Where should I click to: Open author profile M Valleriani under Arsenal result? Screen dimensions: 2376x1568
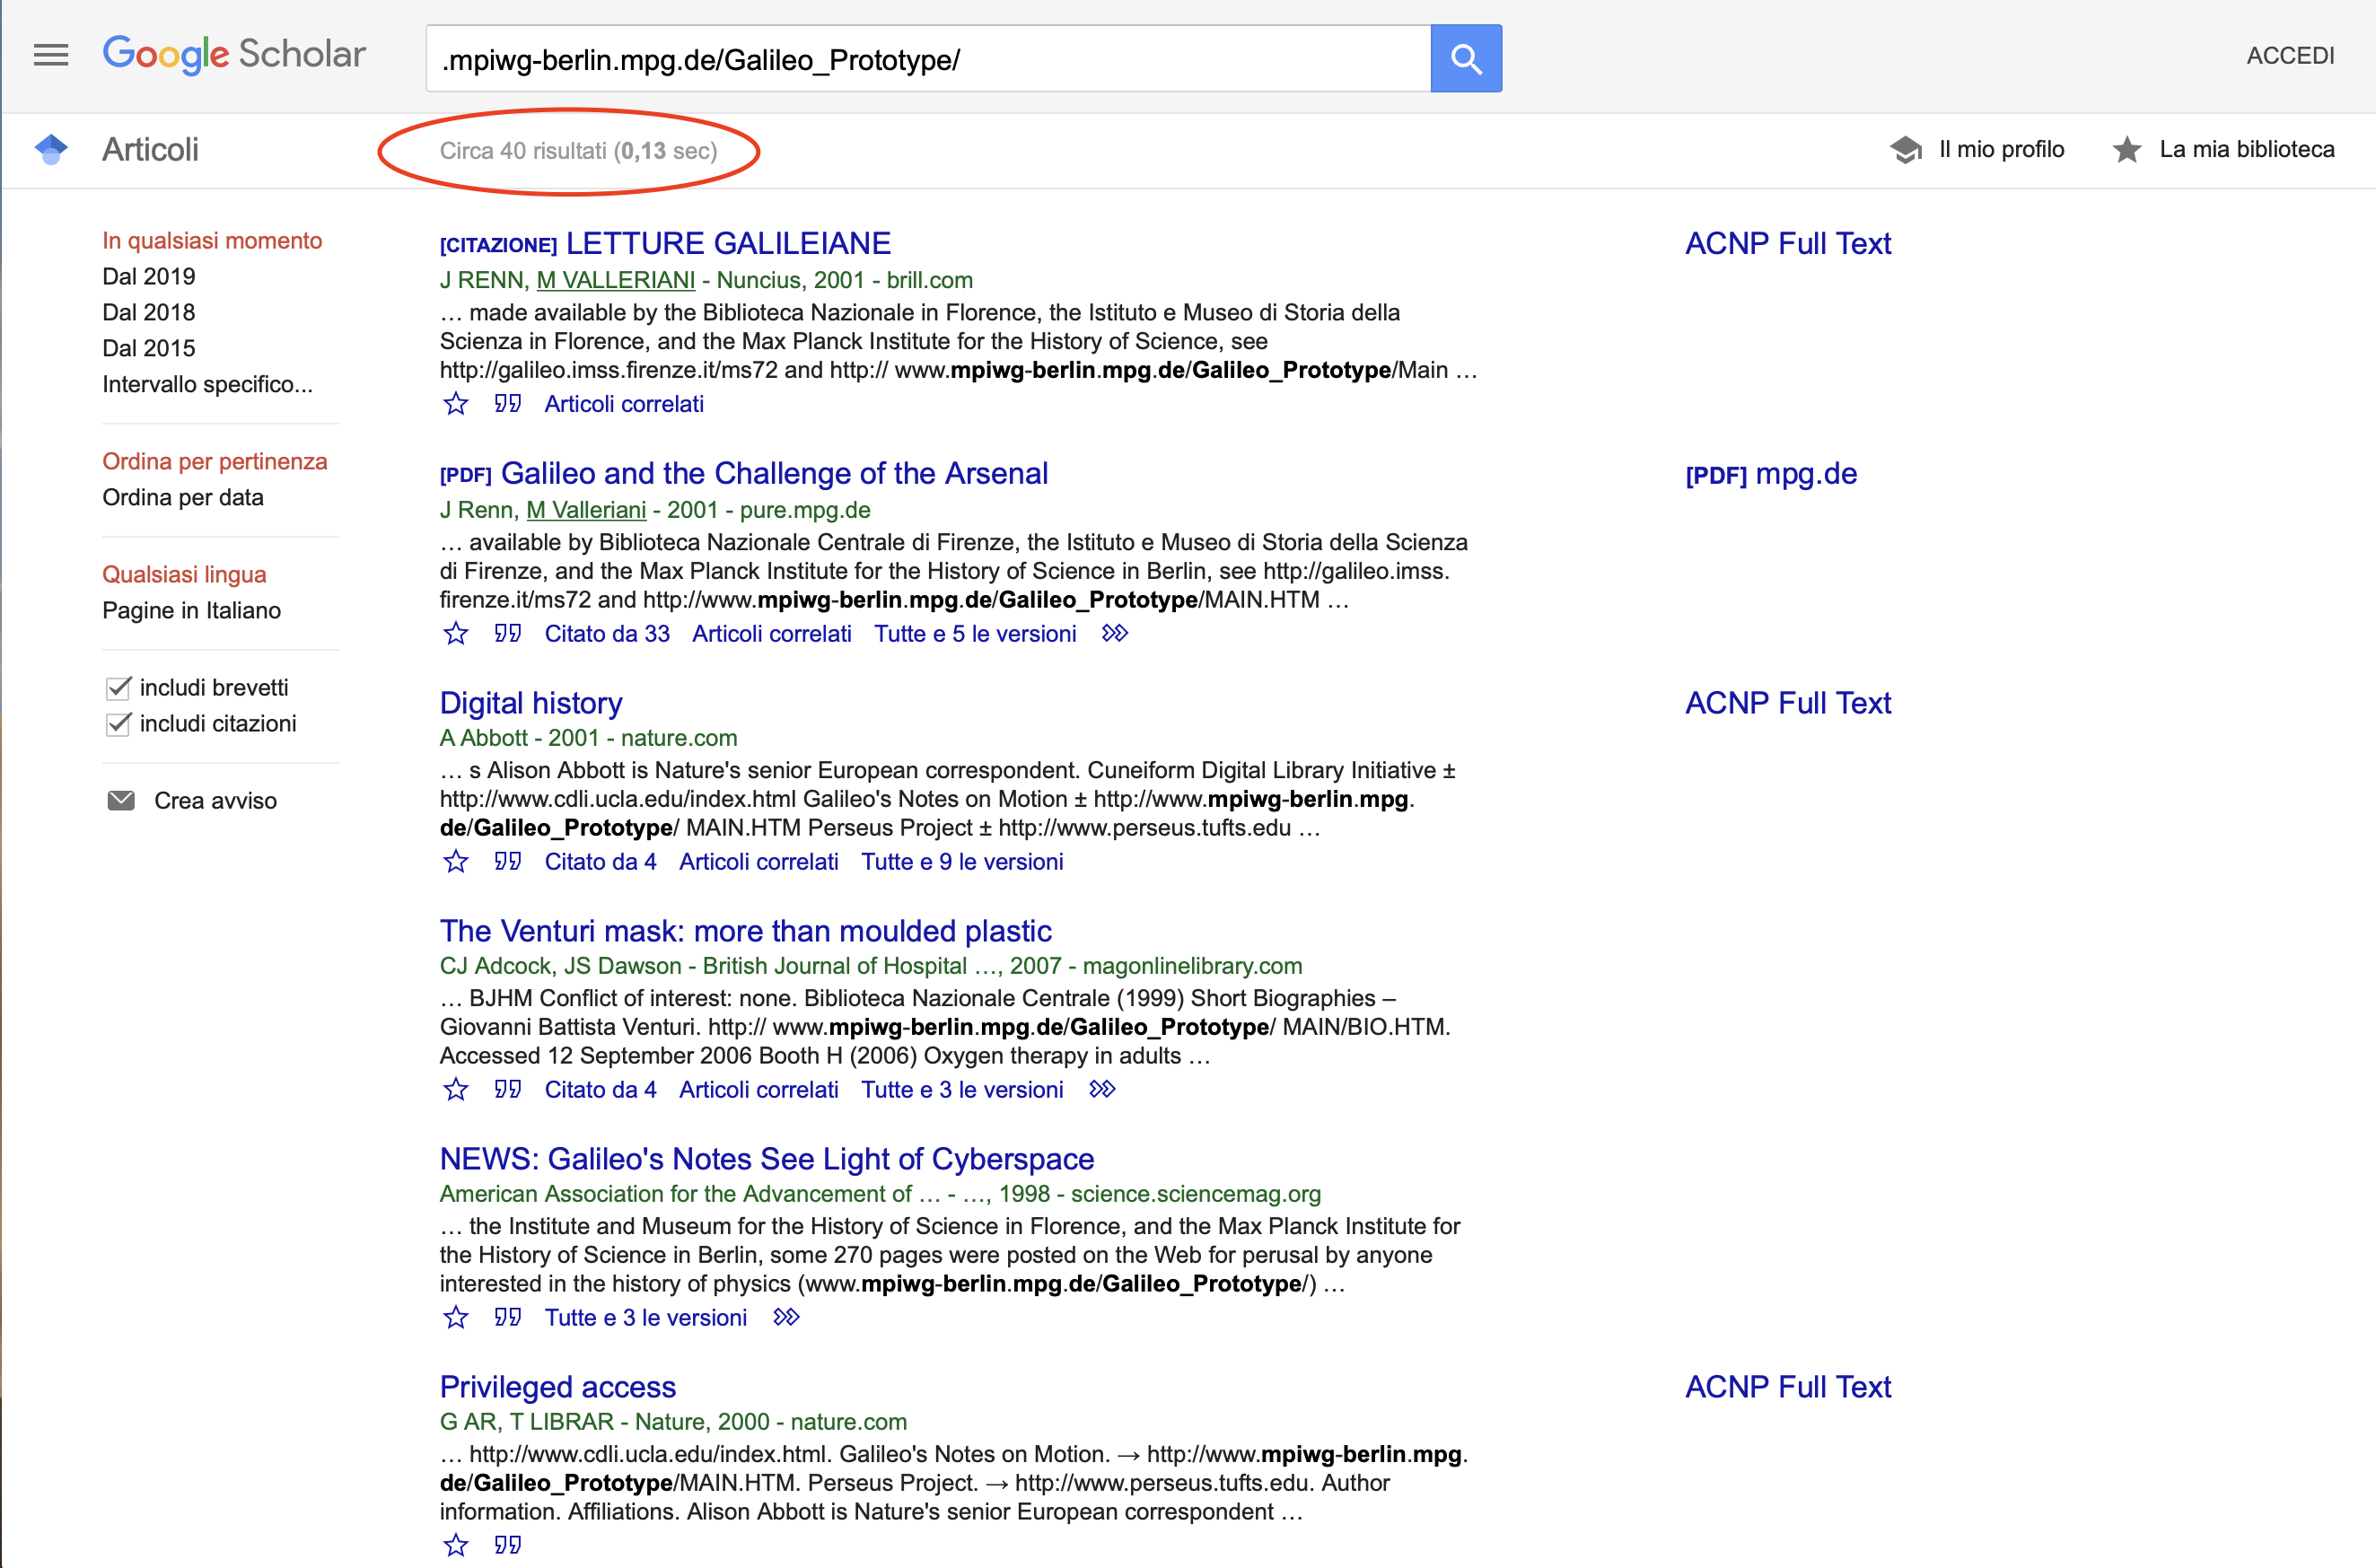pos(586,510)
